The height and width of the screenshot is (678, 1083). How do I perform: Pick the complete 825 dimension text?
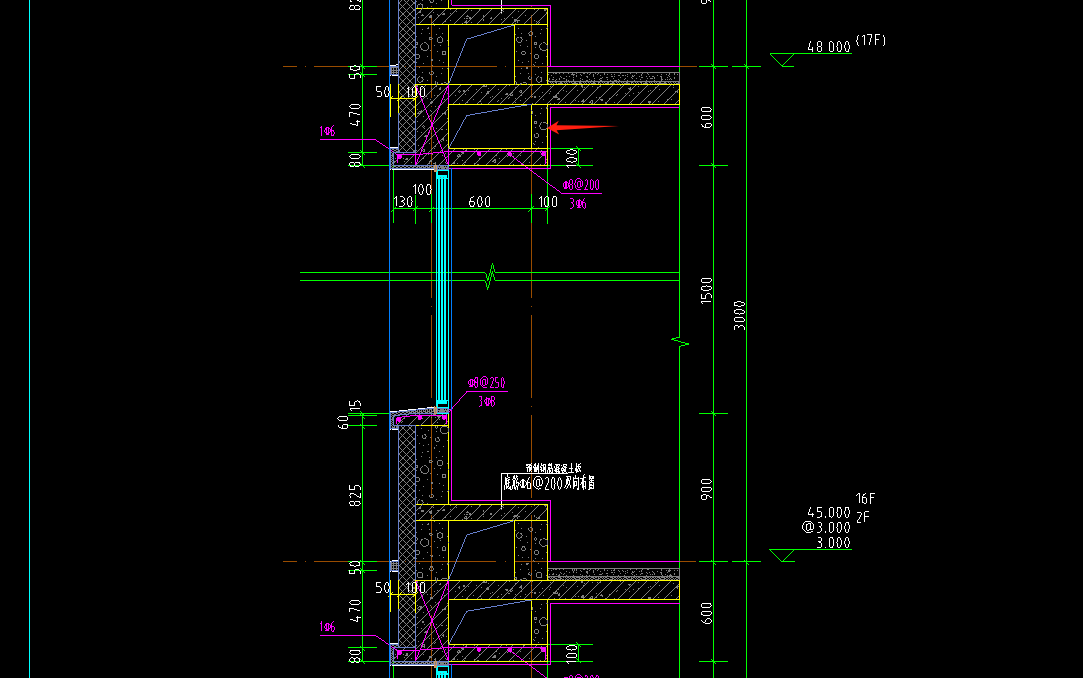pyautogui.click(x=355, y=496)
